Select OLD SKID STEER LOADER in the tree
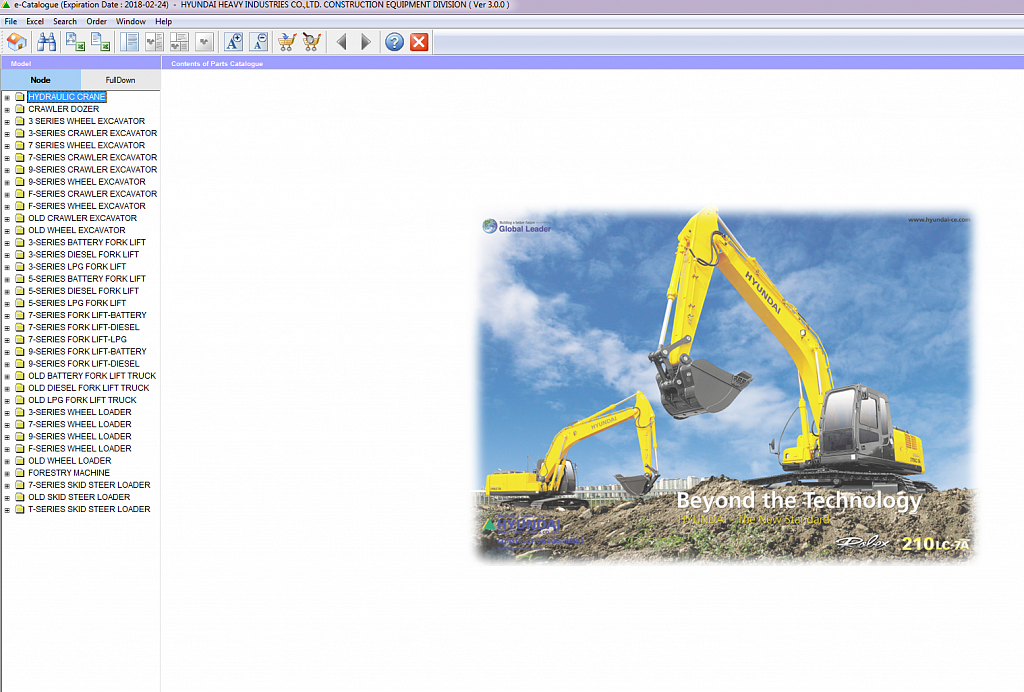 [x=79, y=497]
